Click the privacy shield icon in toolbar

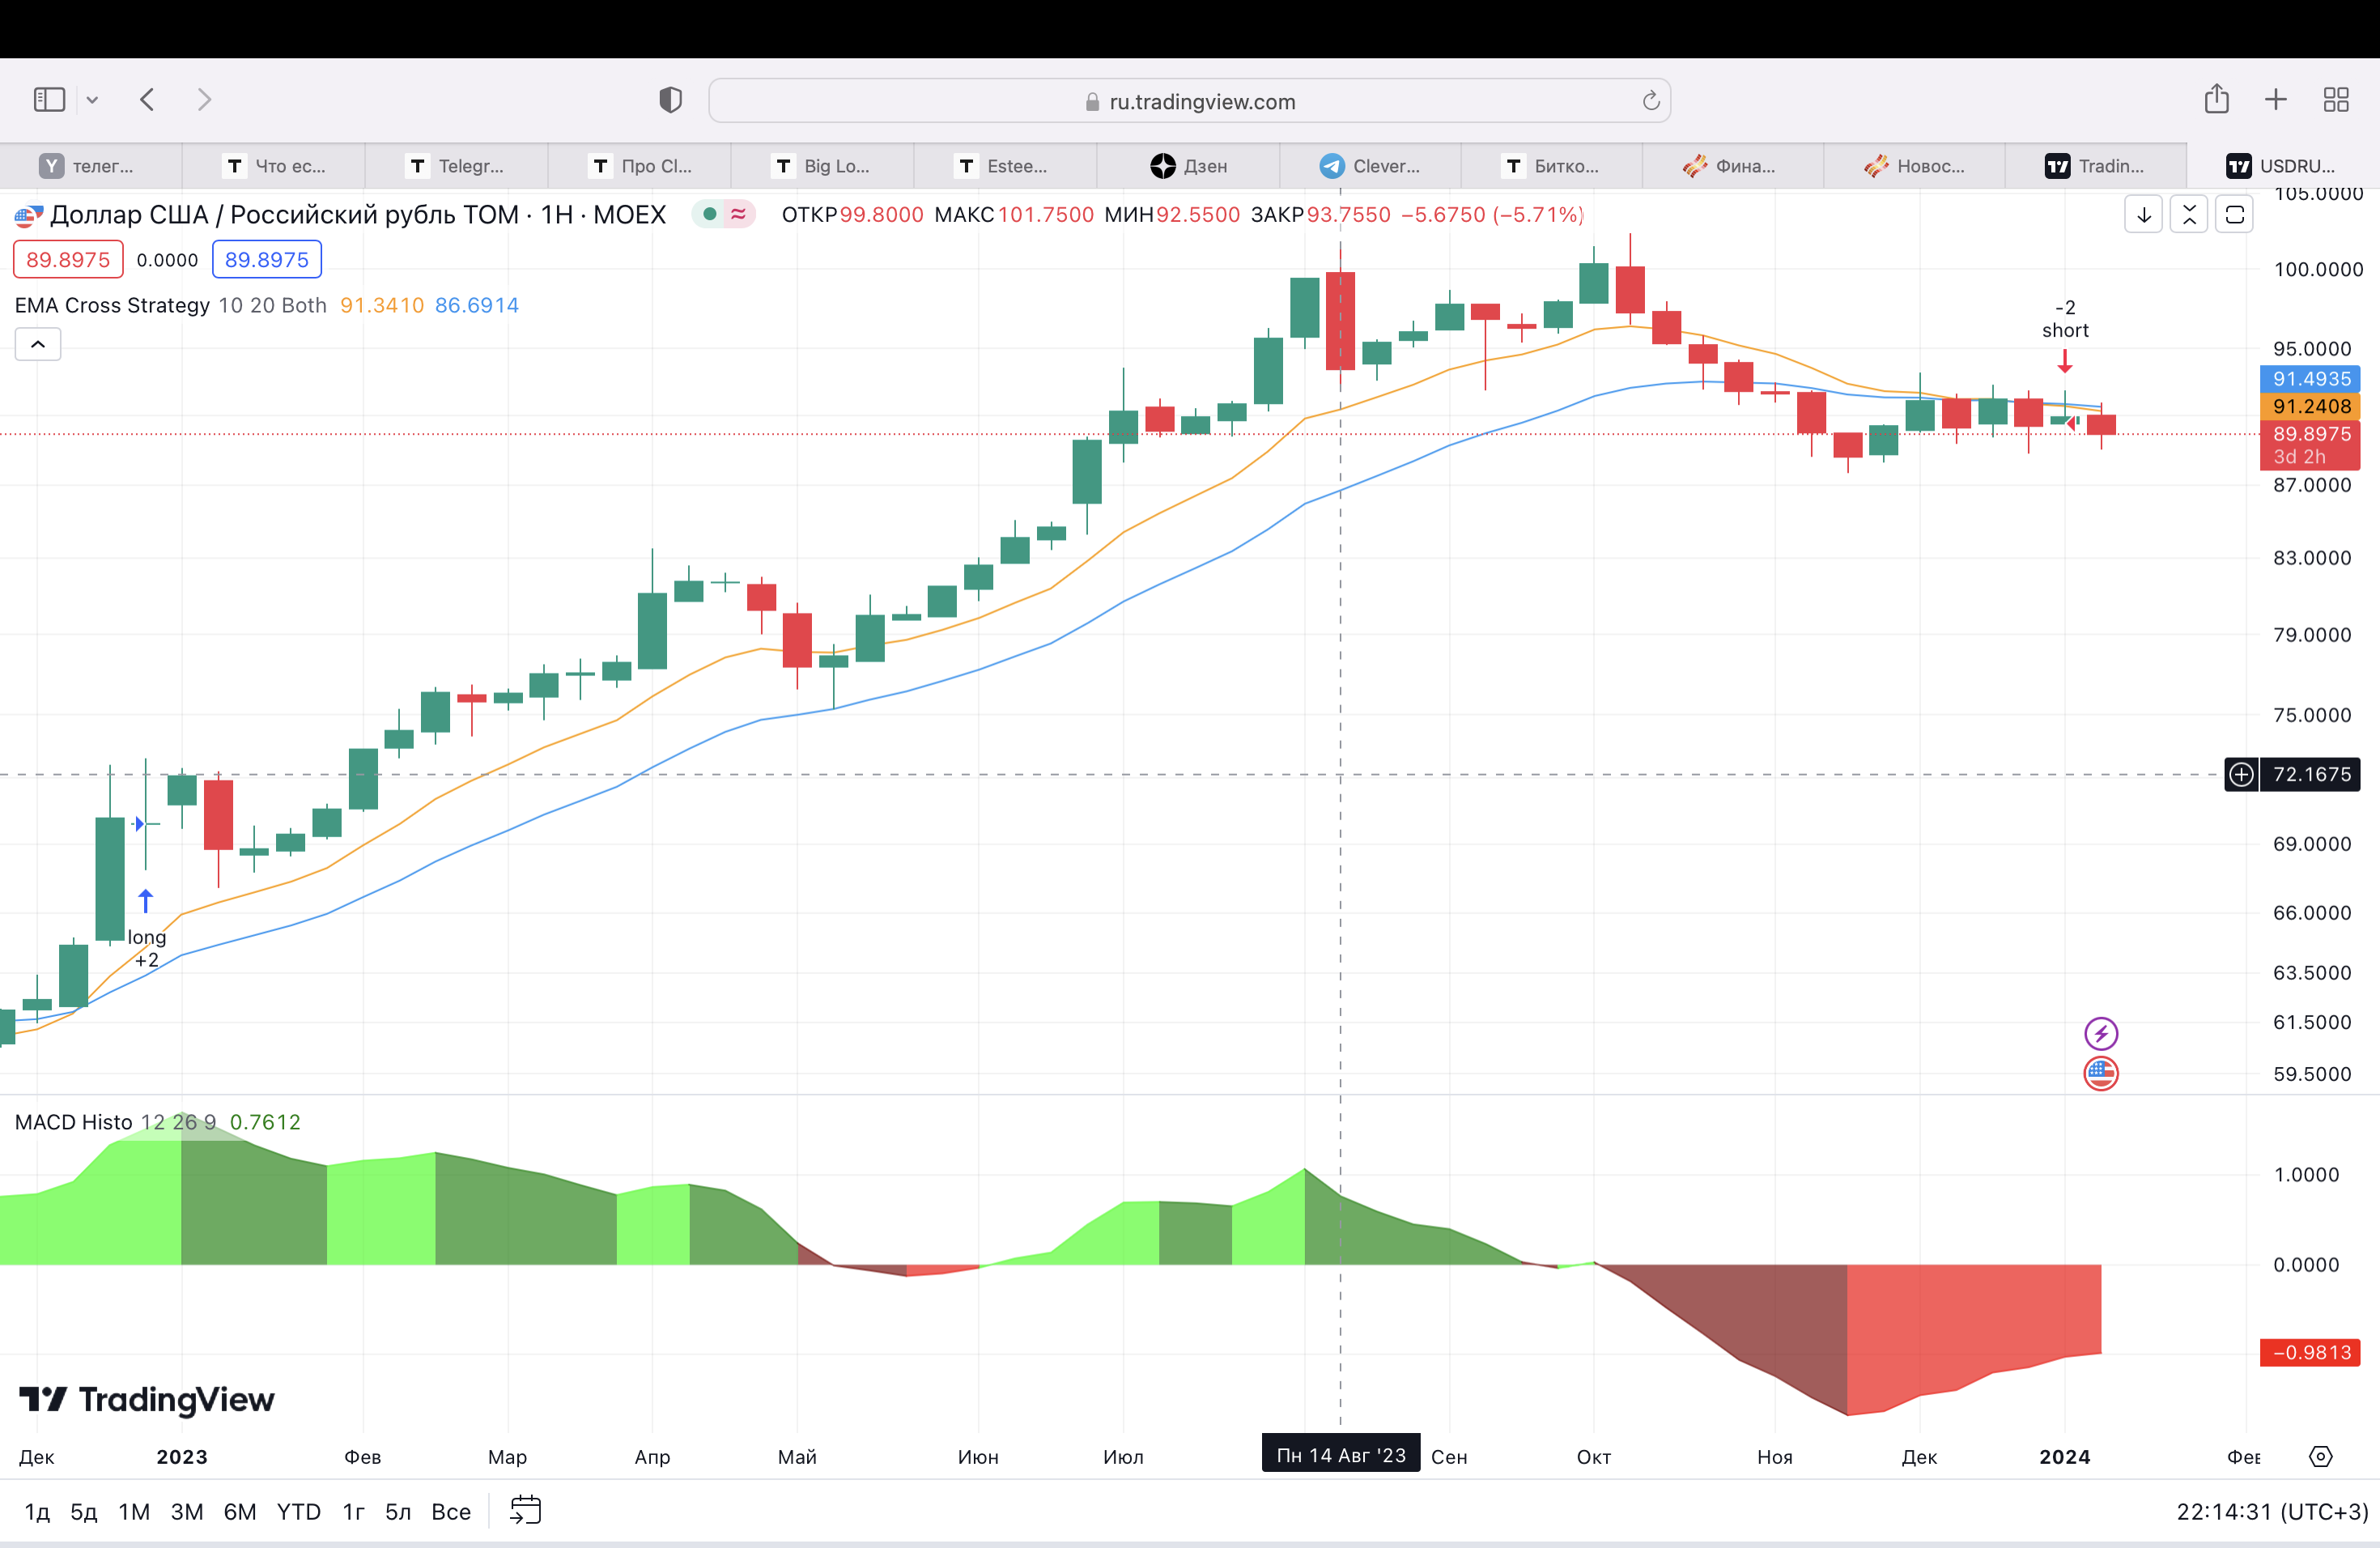click(670, 100)
